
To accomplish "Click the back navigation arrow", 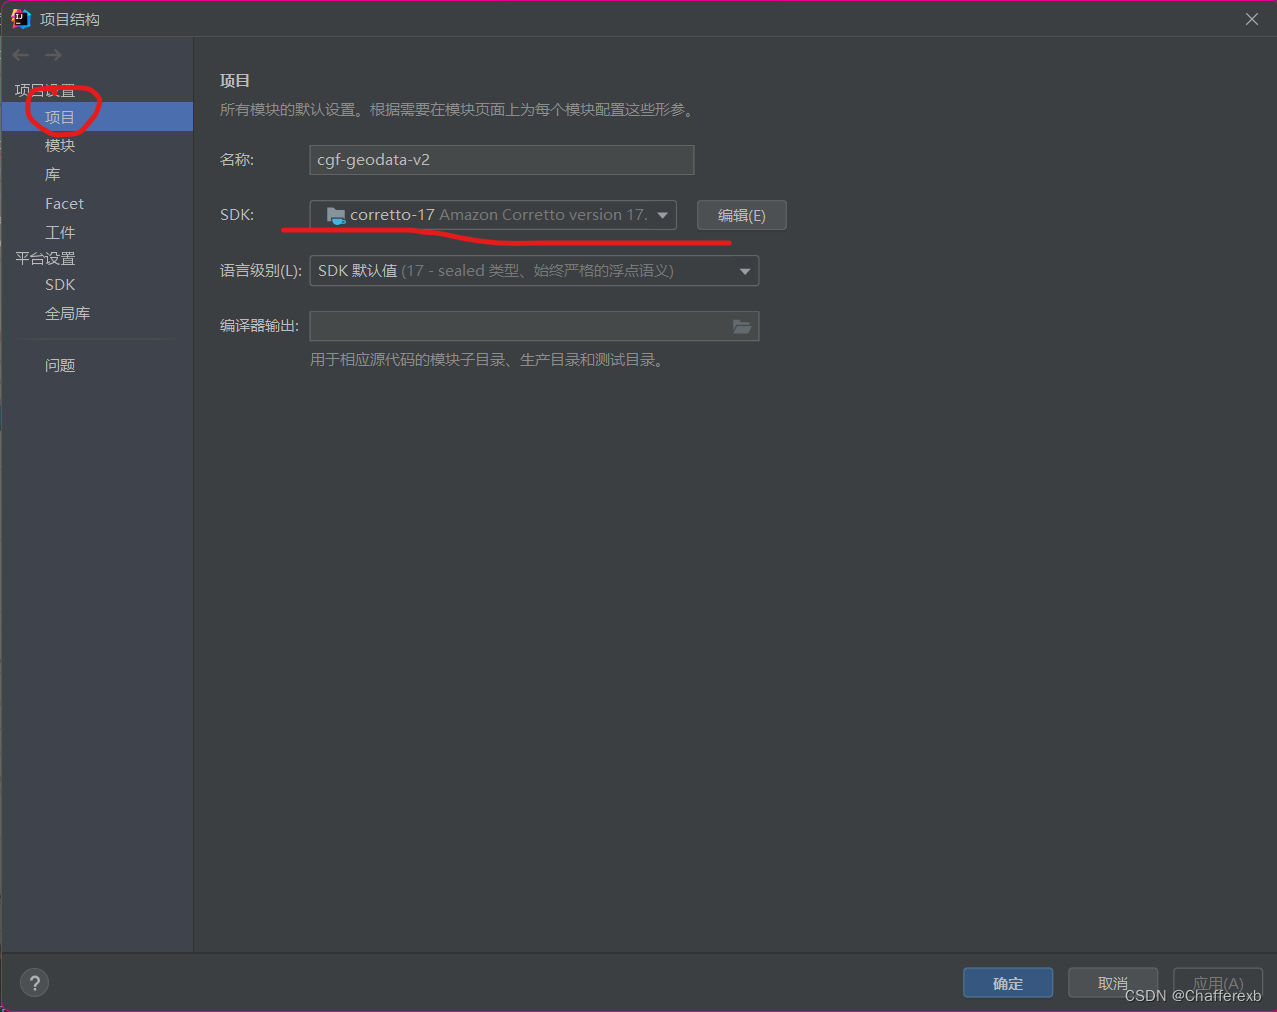I will click(x=20, y=55).
